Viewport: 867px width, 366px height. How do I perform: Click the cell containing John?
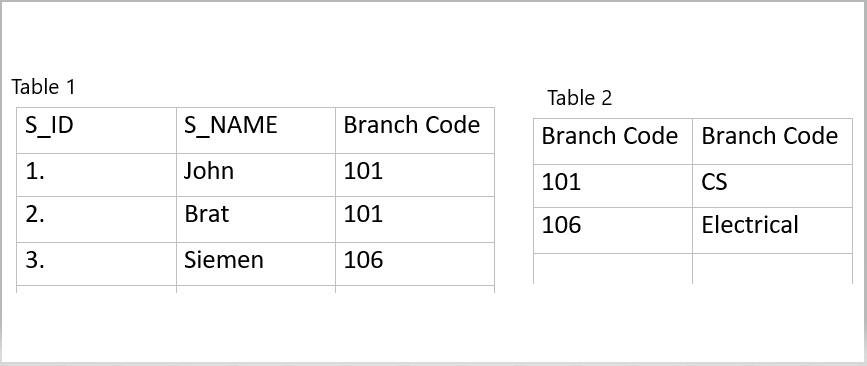255,175
